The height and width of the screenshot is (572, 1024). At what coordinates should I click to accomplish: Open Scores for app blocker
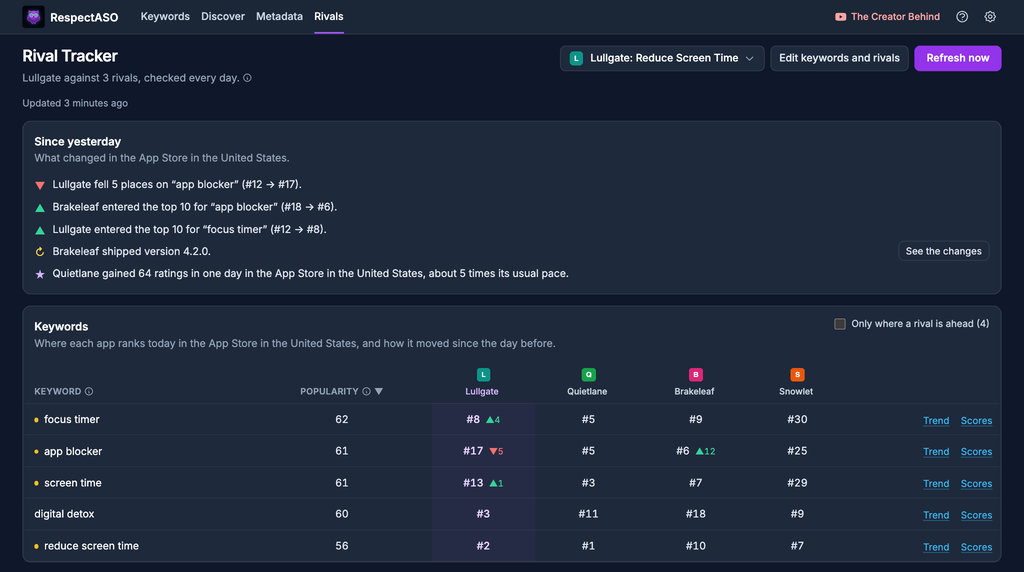(x=976, y=451)
